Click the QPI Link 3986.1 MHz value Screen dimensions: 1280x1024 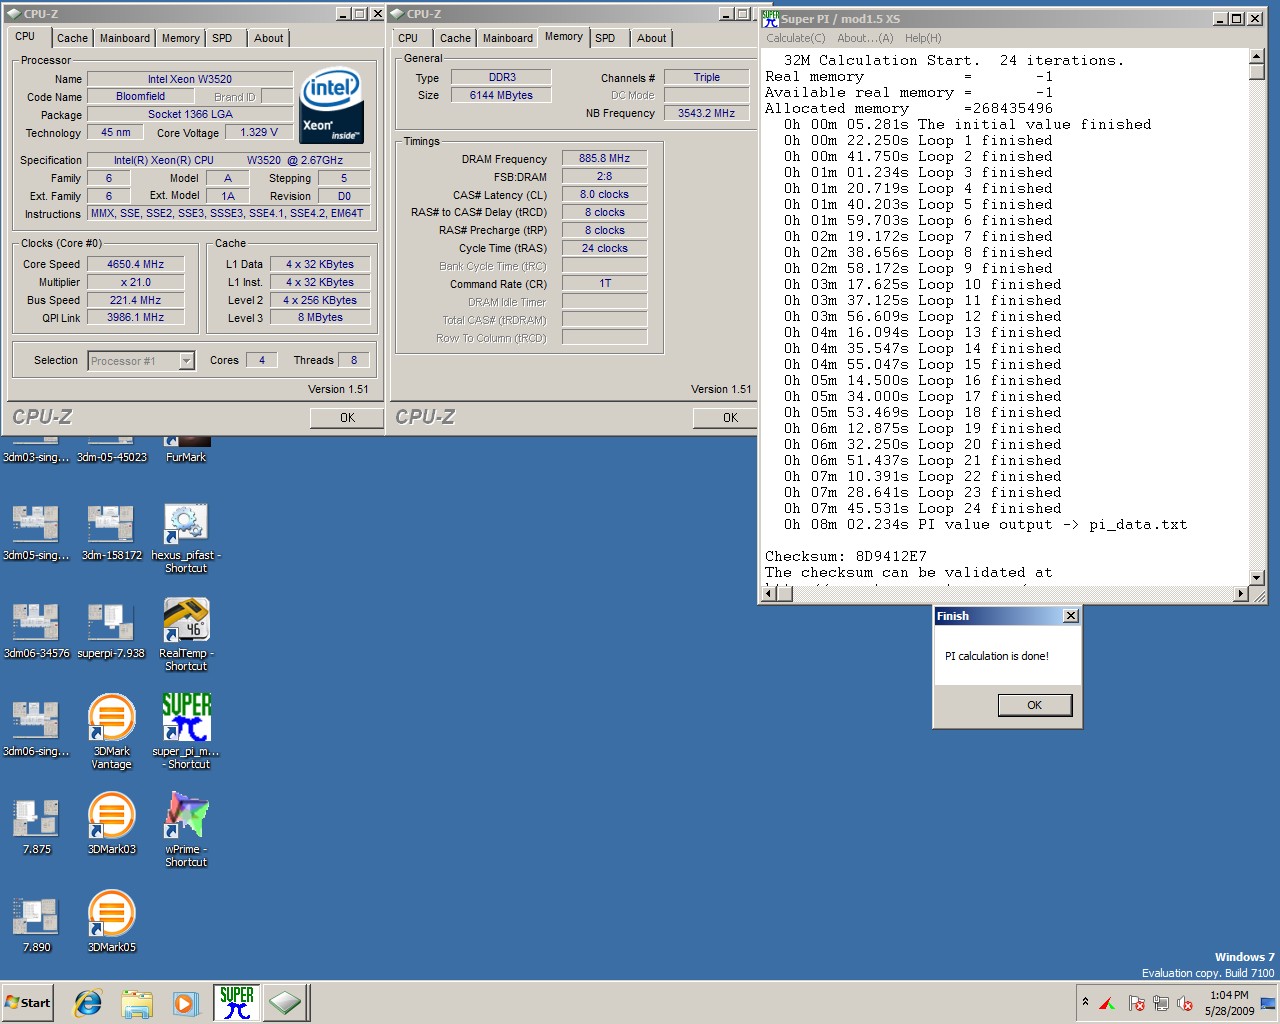pyautogui.click(x=135, y=317)
